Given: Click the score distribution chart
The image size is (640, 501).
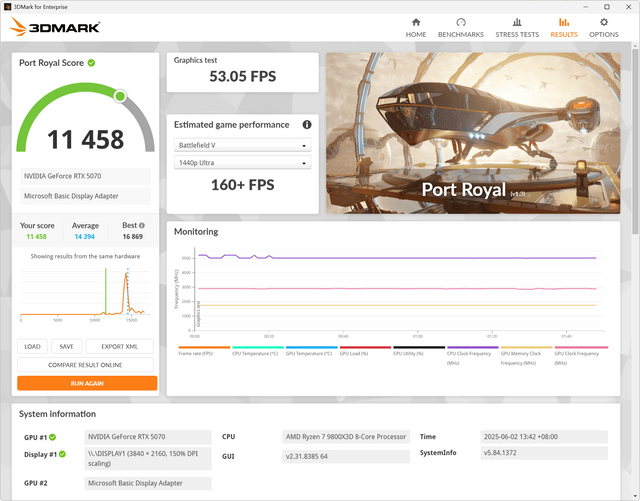Looking at the screenshot, I should [x=85, y=293].
